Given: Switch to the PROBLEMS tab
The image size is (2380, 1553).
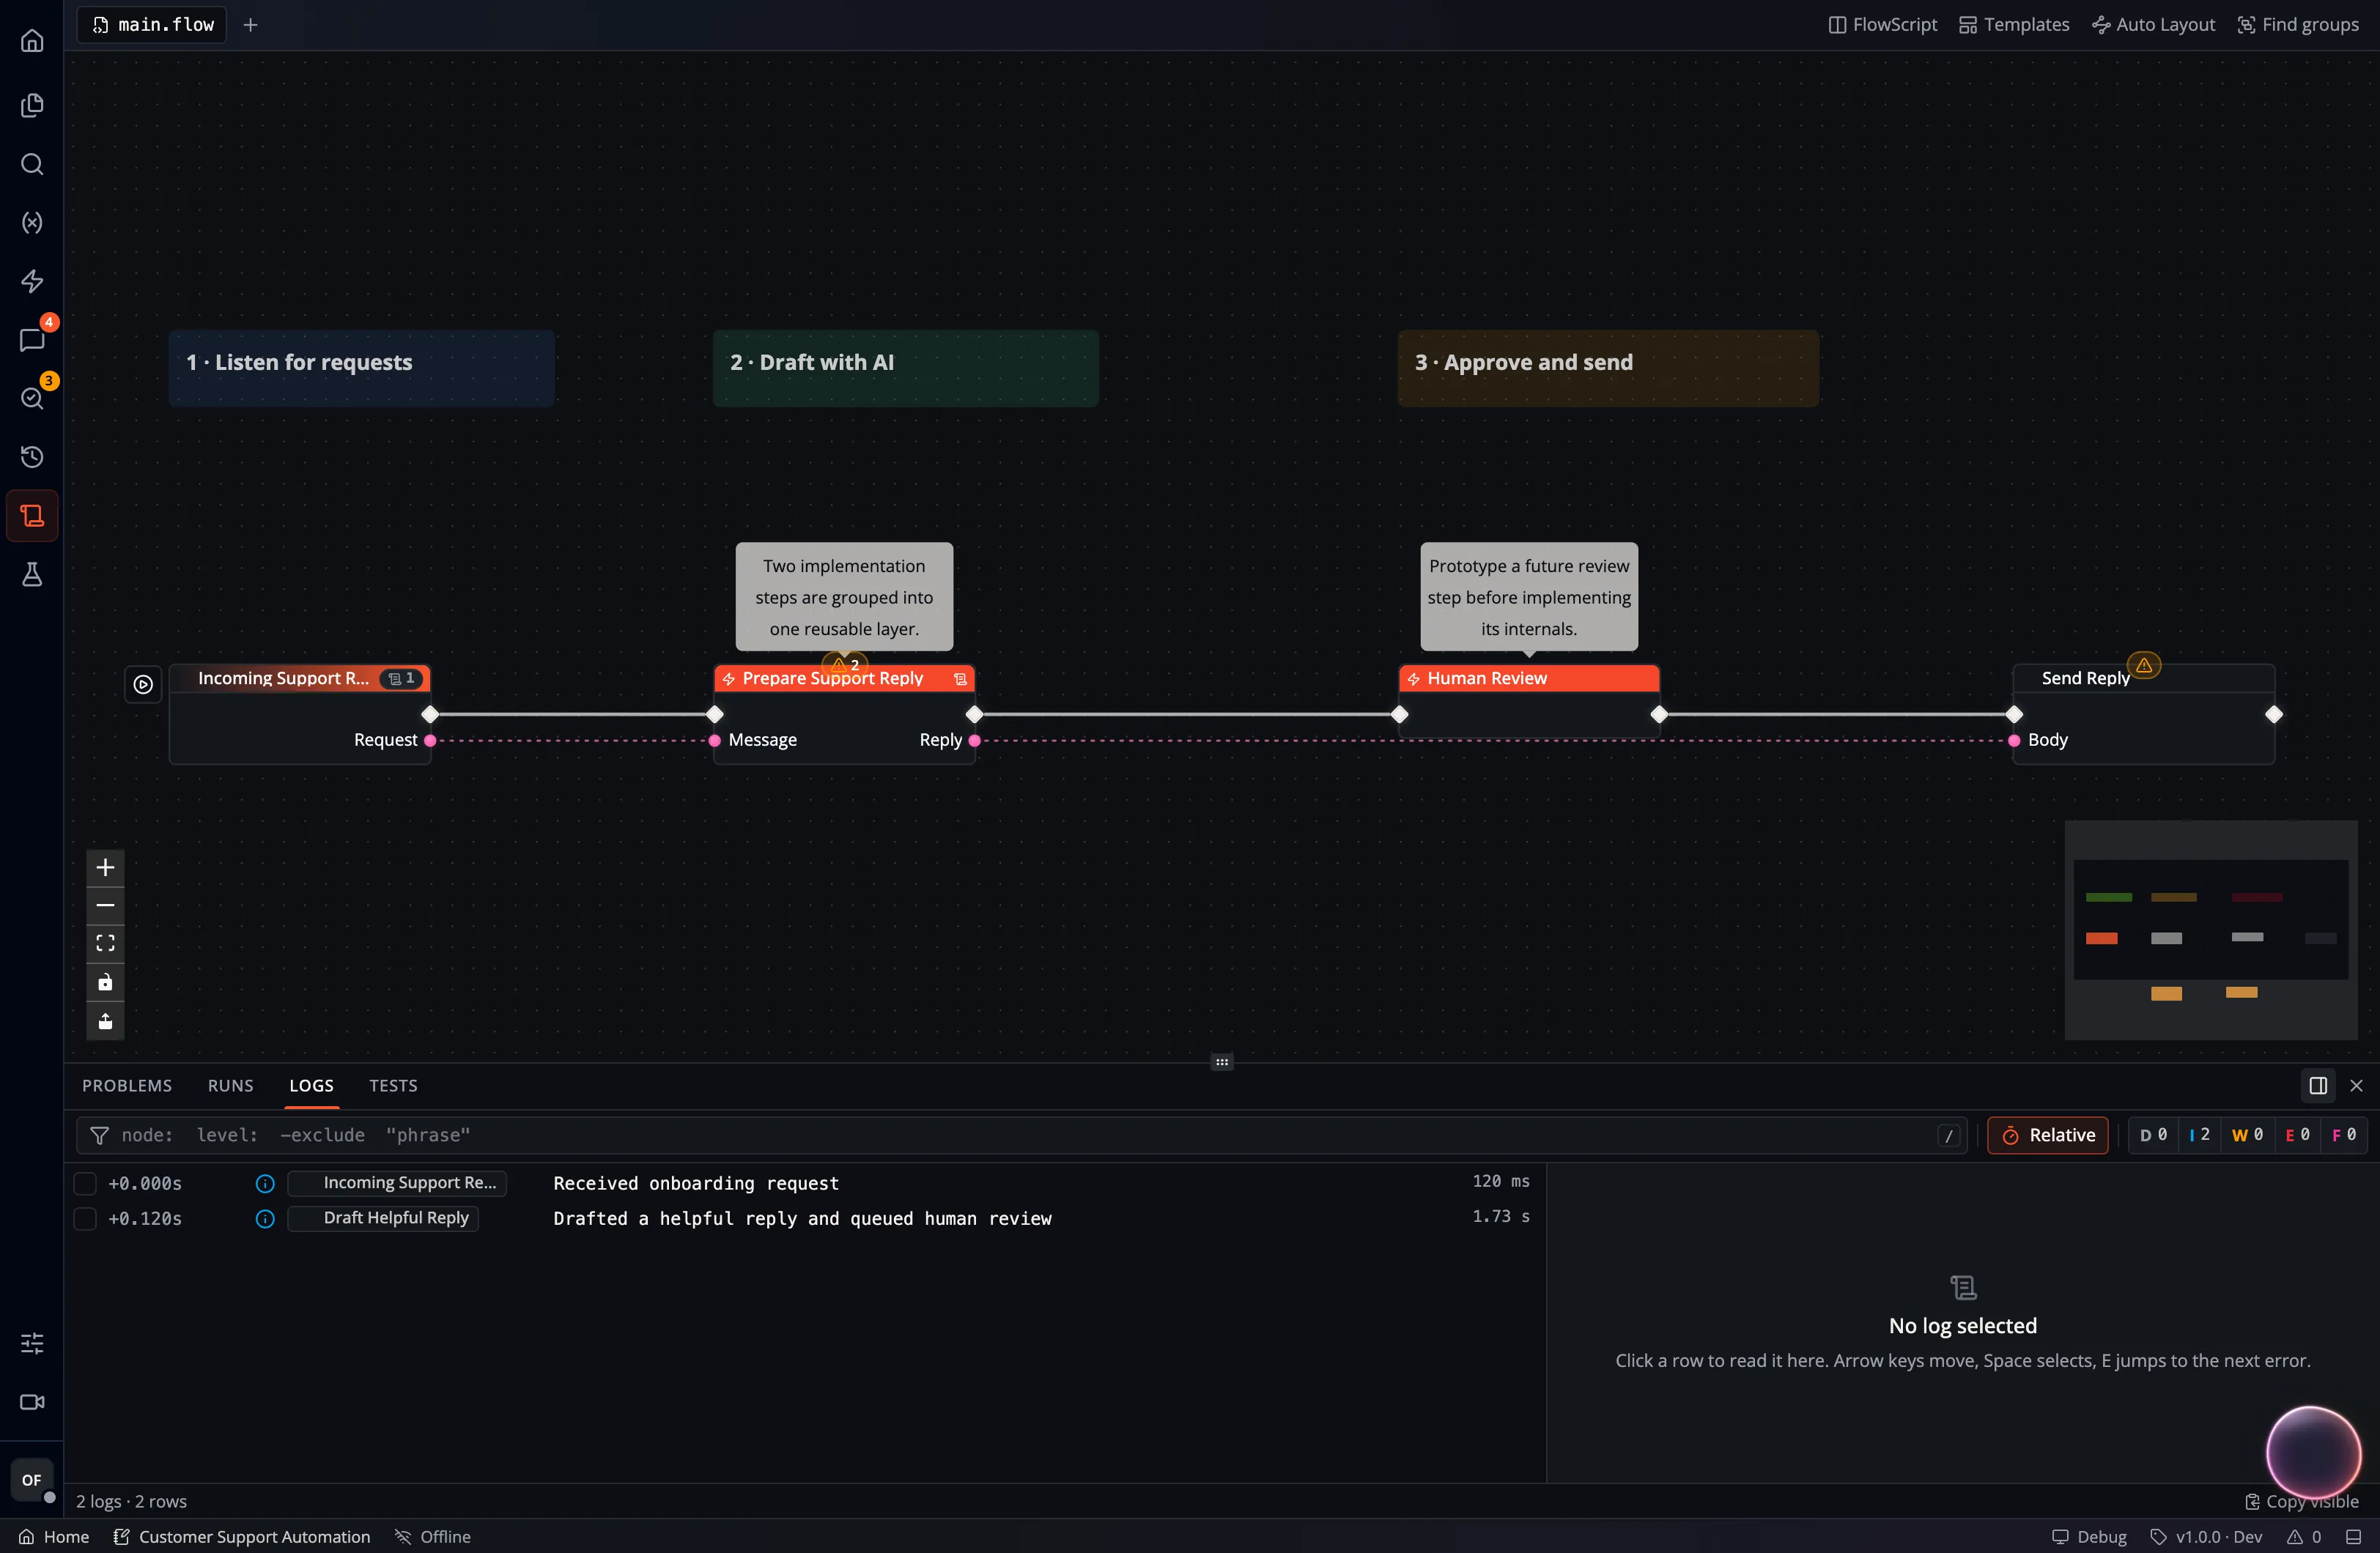Looking at the screenshot, I should (x=127, y=1085).
